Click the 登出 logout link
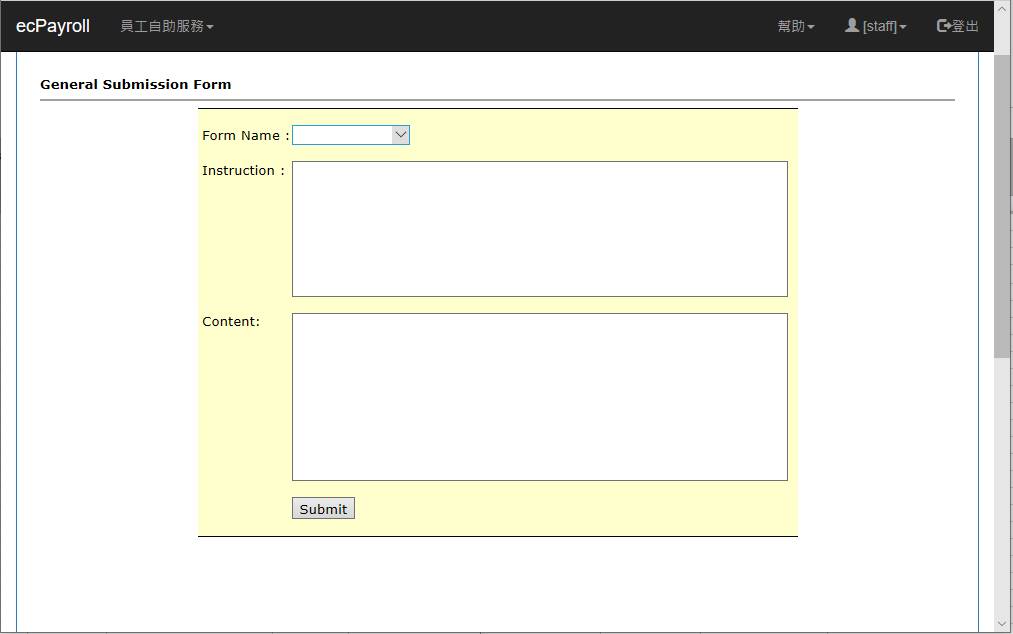The width and height of the screenshot is (1013, 634). (957, 26)
